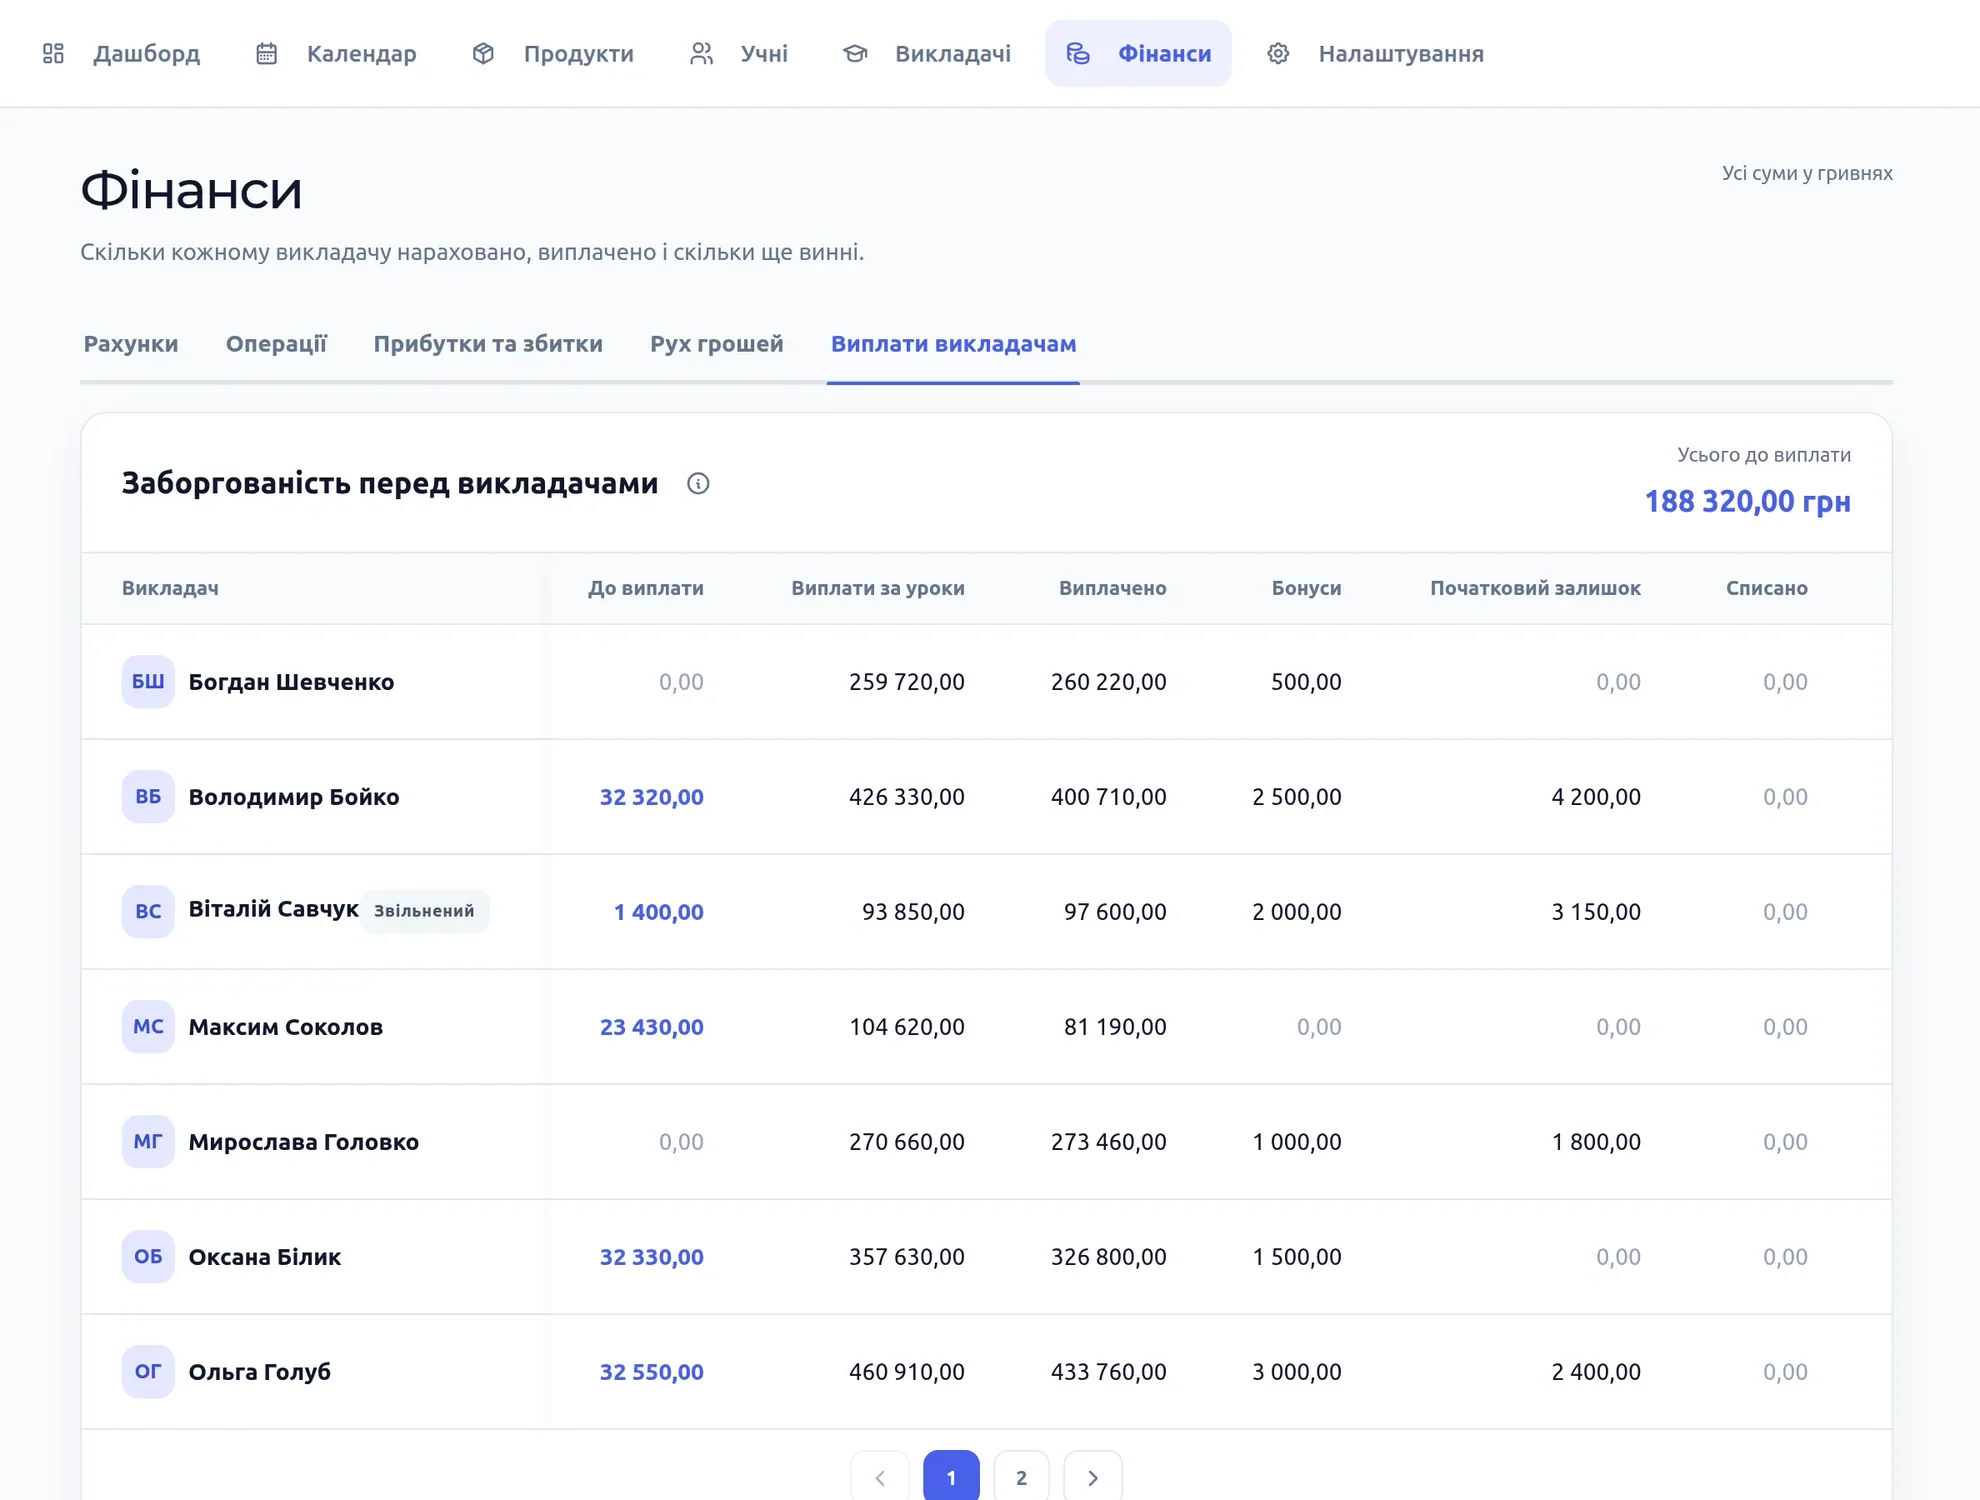
Task: Click the previous page chevron button
Action: point(880,1477)
